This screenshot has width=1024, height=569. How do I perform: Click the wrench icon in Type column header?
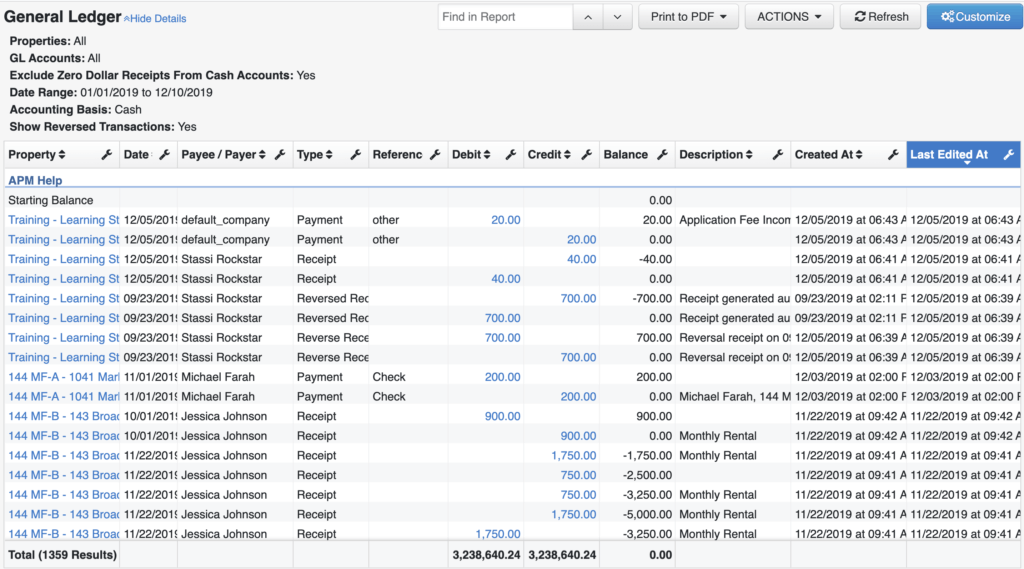pos(356,155)
